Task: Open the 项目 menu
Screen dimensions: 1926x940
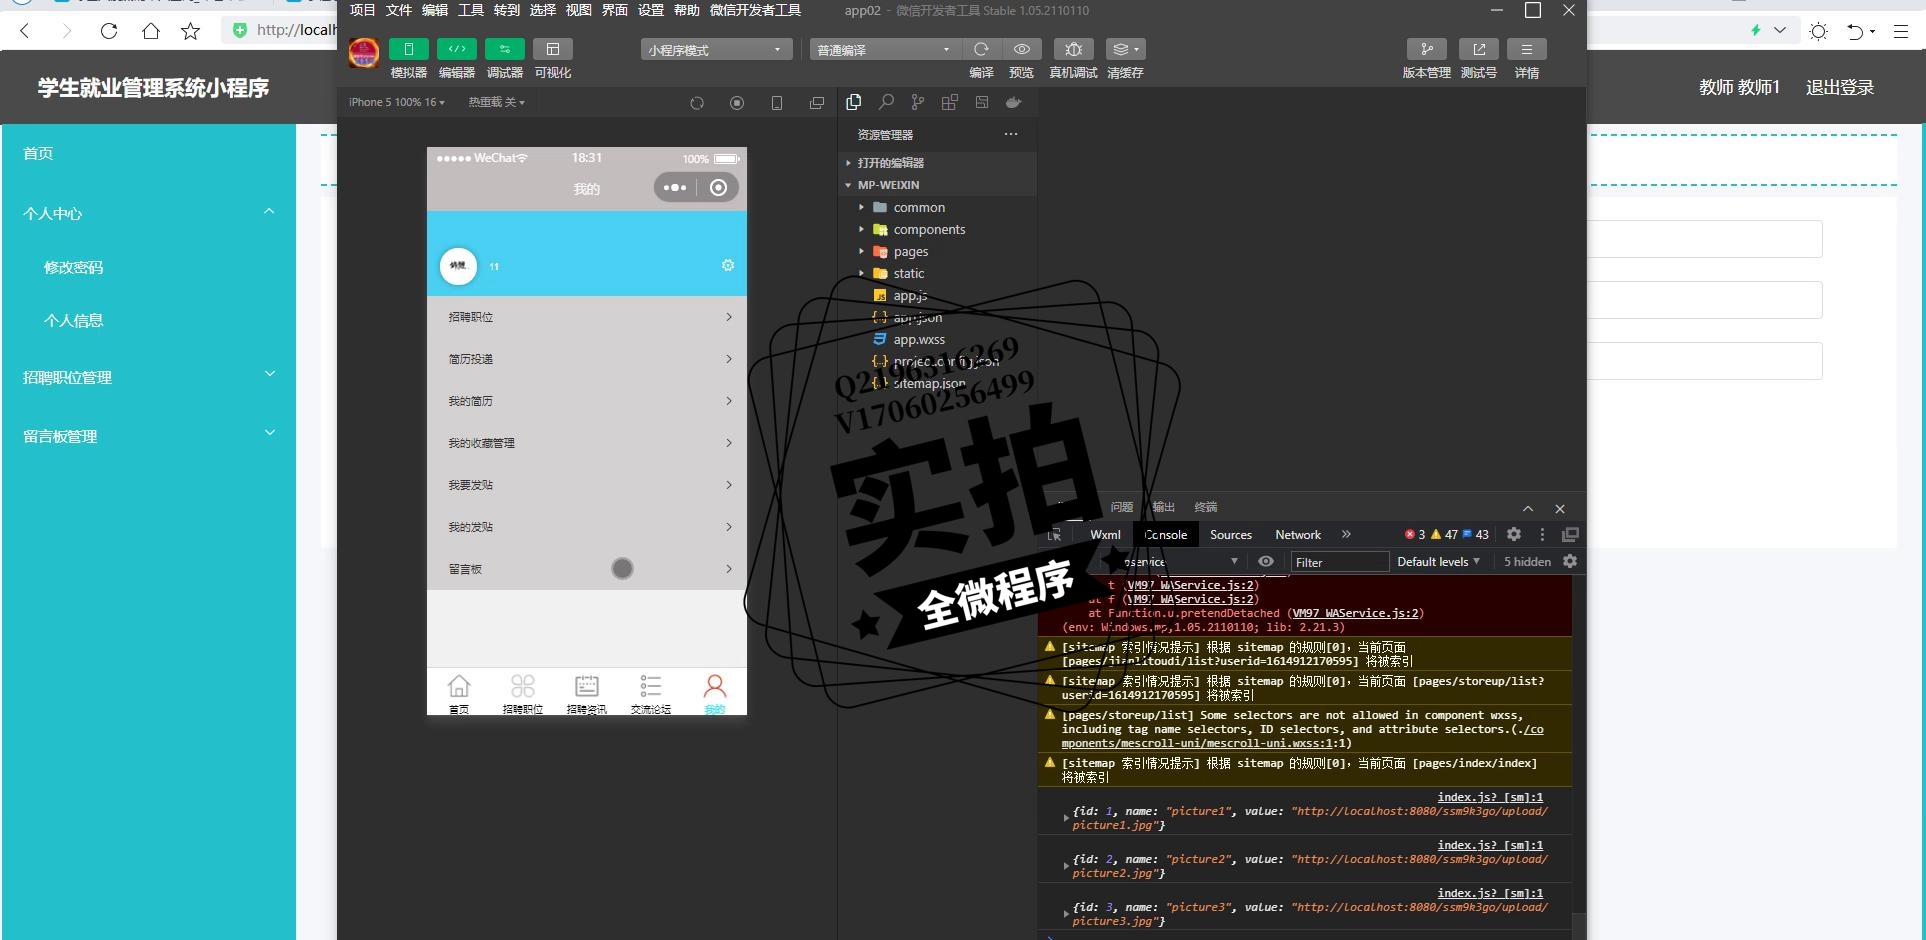Action: pyautogui.click(x=362, y=10)
